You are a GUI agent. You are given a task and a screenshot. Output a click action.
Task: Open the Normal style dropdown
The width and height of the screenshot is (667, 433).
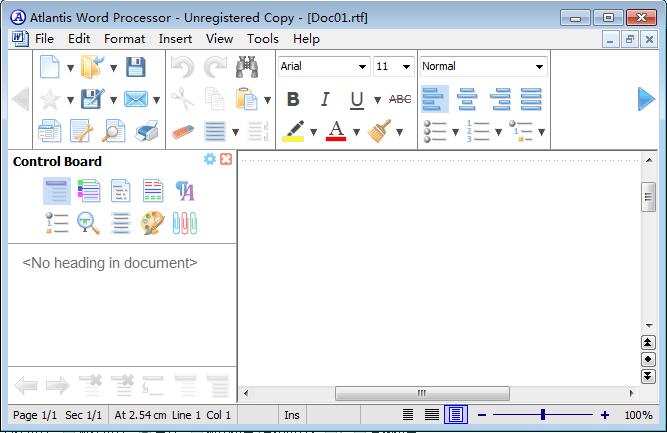pyautogui.click(x=539, y=67)
